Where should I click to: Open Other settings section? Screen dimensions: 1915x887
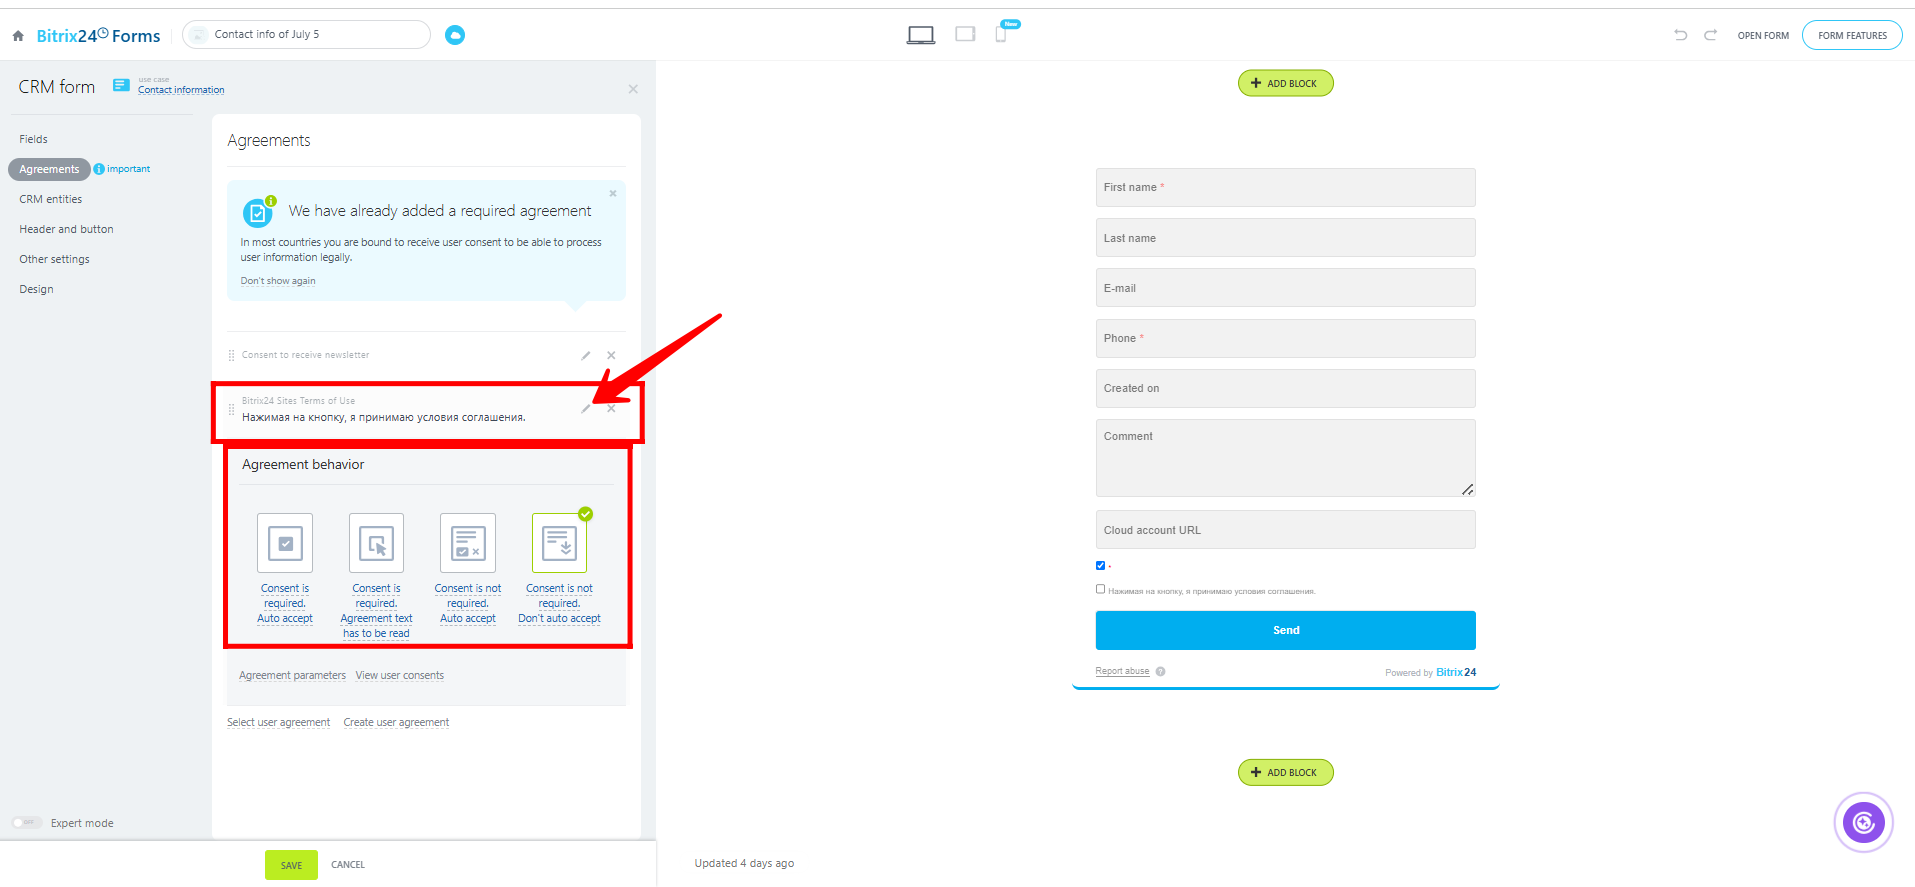[x=54, y=259]
